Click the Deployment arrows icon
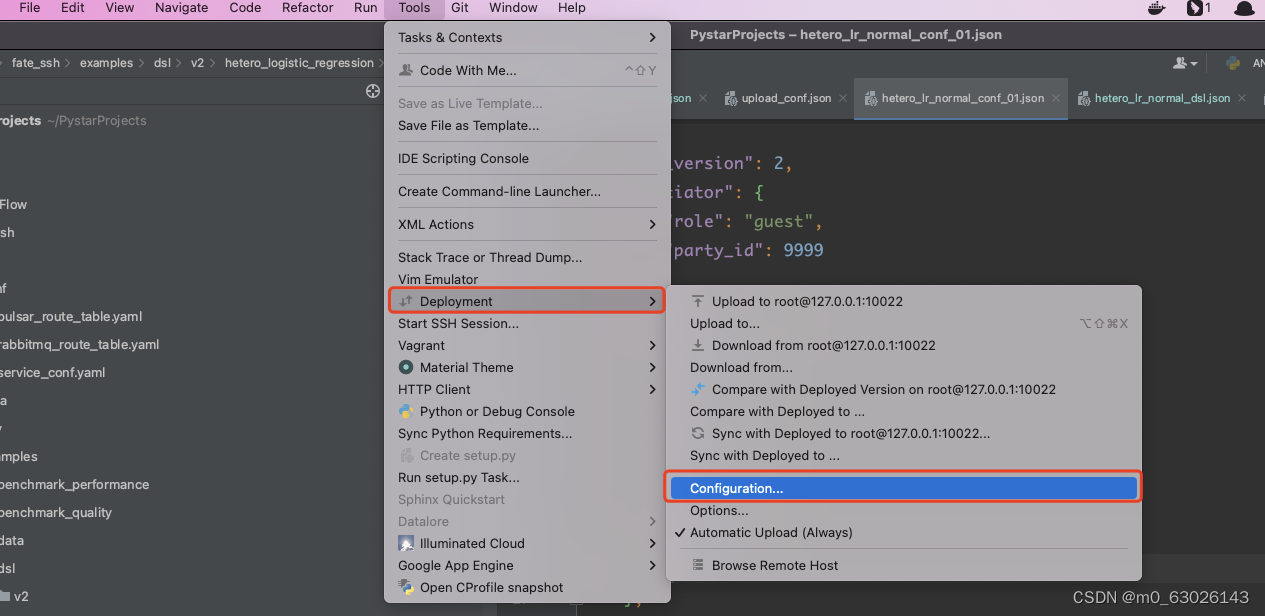The width and height of the screenshot is (1265, 616). 405,301
